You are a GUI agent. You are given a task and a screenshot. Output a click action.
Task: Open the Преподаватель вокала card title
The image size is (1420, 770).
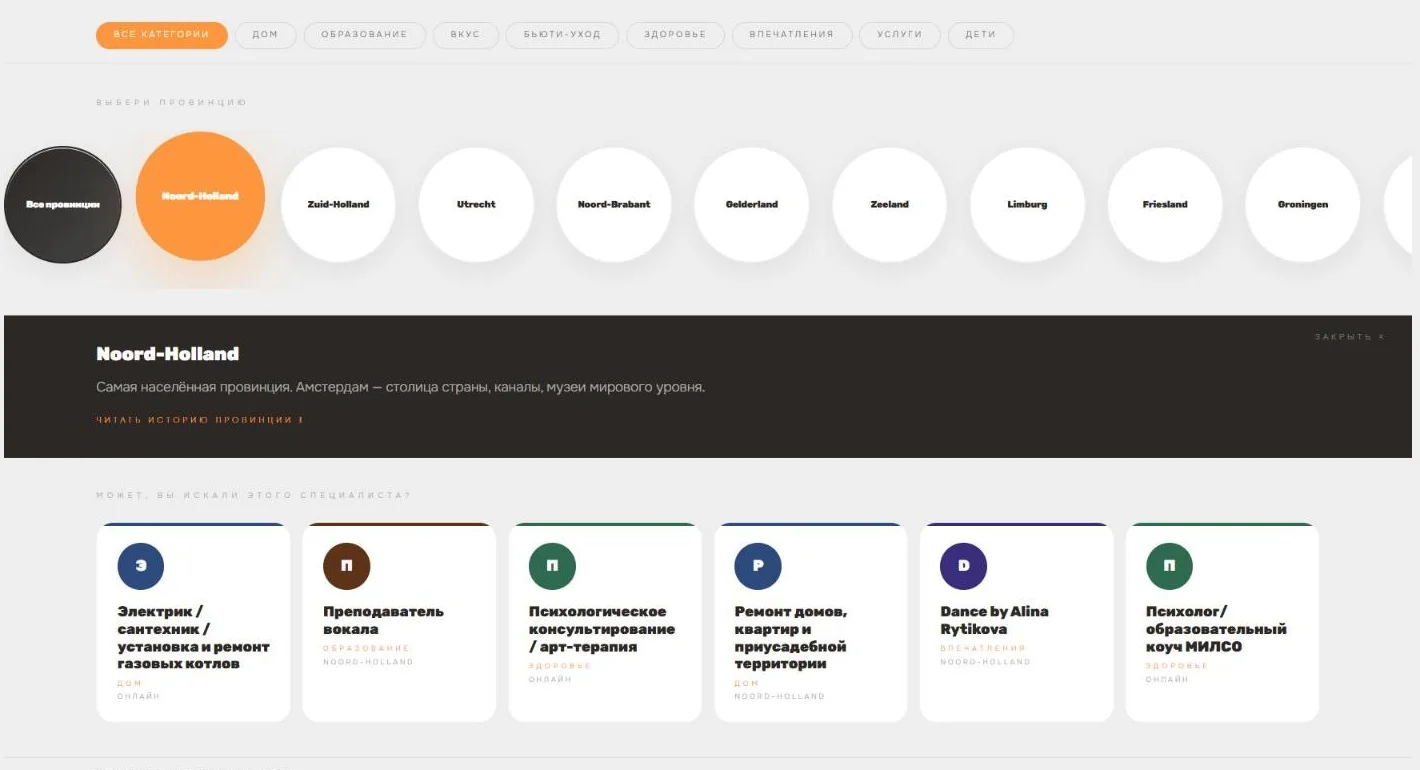coord(383,620)
